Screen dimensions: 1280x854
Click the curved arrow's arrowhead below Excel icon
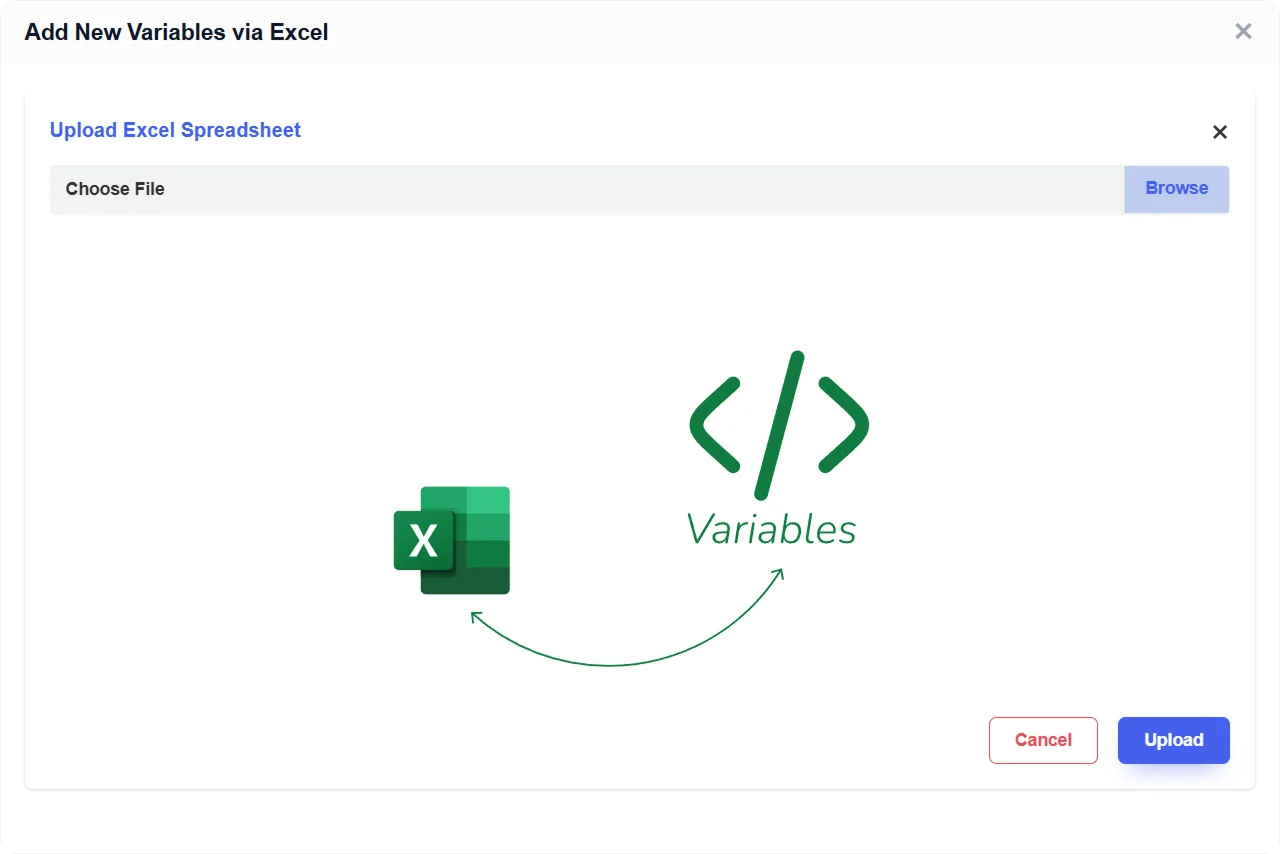pyautogui.click(x=476, y=617)
